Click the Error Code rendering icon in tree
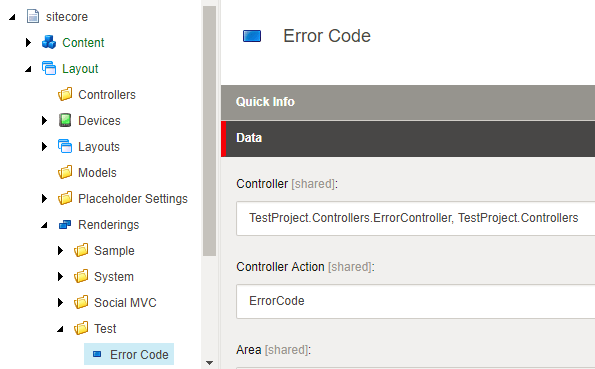The height and width of the screenshot is (369, 595). (x=97, y=354)
